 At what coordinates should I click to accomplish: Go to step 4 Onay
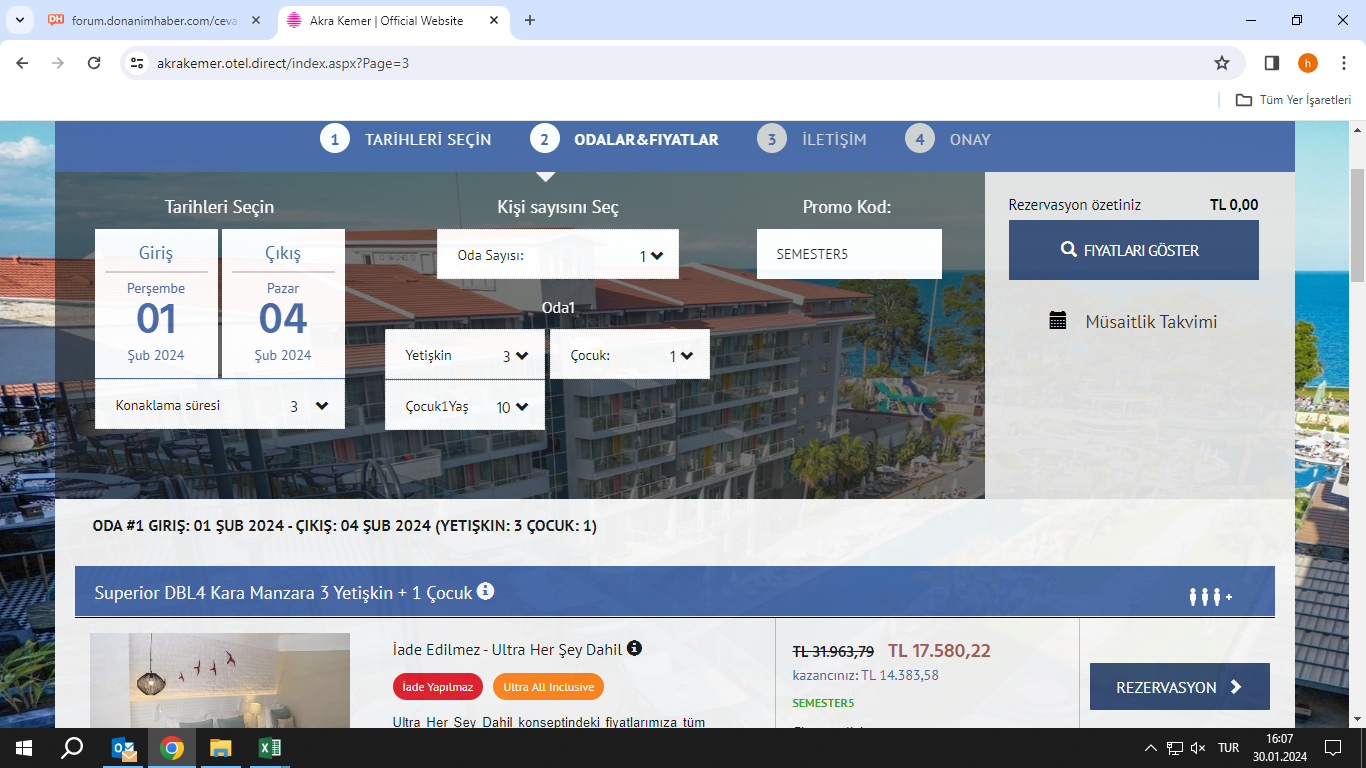(948, 139)
